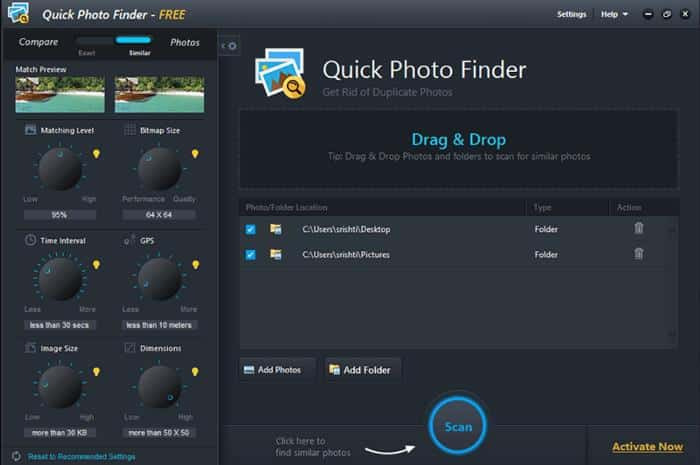Uncheck the Desktop folder checkbox
Viewport: 700px width, 465px height.
250,229
